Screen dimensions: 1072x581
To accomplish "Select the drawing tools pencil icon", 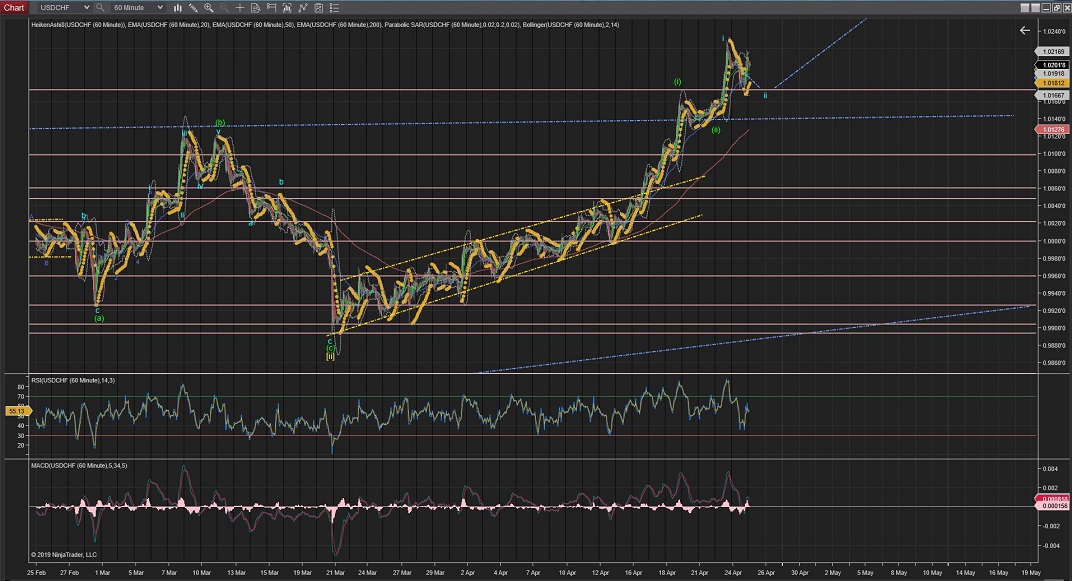I will pyautogui.click(x=193, y=8).
